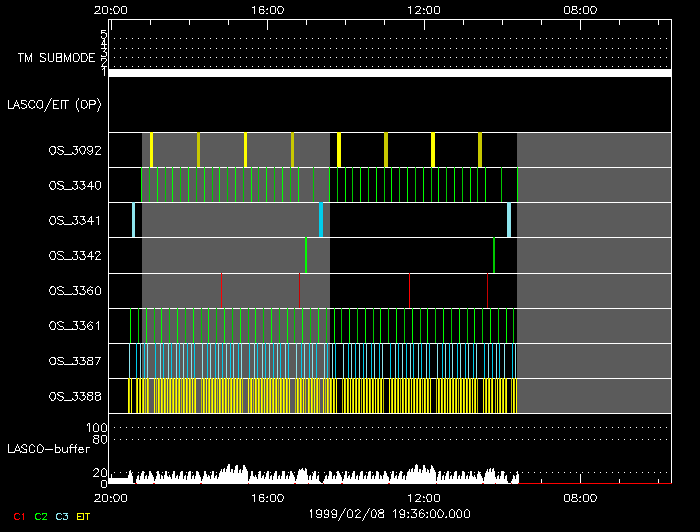The image size is (700, 532).
Task: Click the OS_3341 row label
Action: pyautogui.click(x=75, y=220)
